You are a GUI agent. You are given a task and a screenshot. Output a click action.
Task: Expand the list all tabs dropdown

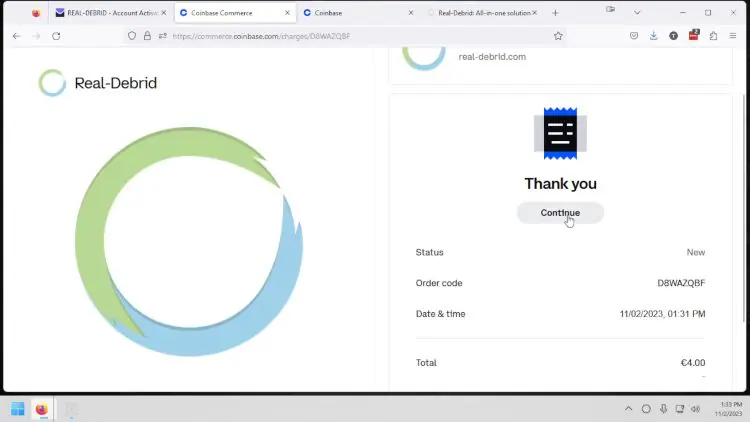[x=637, y=13]
